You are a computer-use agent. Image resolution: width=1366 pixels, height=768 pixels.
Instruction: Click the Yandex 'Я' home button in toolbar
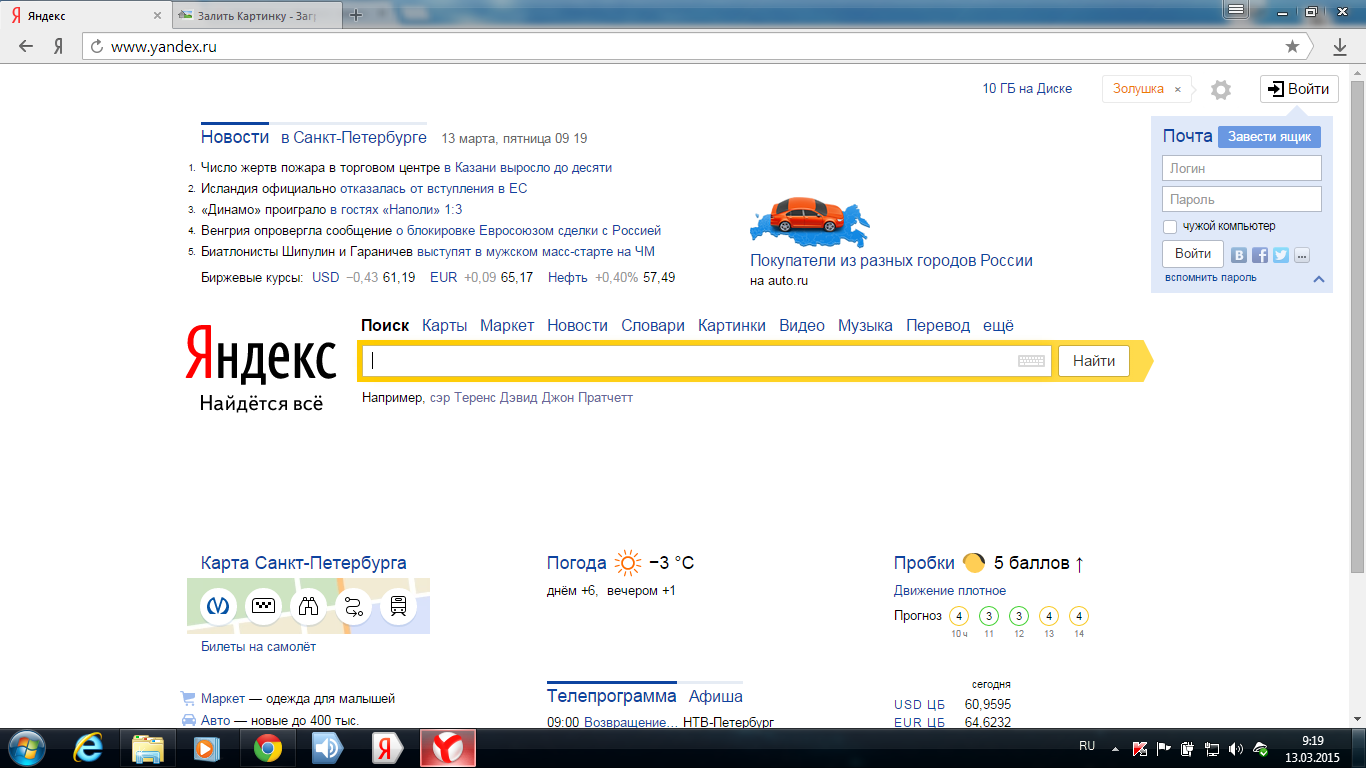pos(59,46)
